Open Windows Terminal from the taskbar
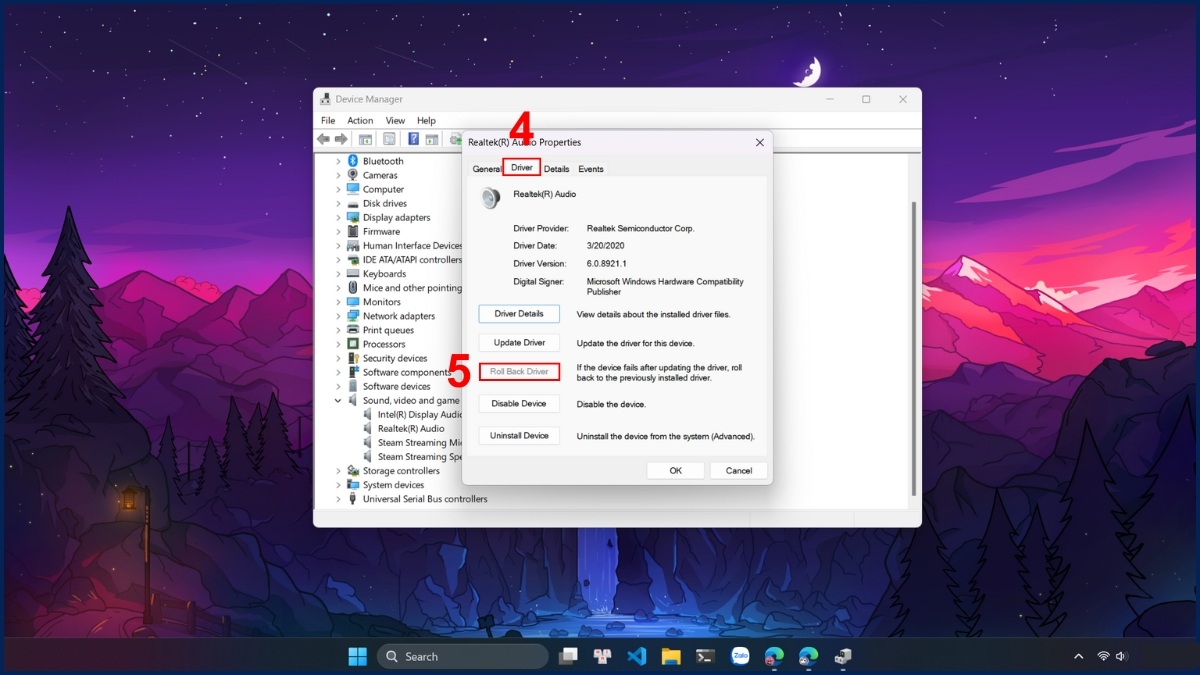This screenshot has width=1200, height=675. click(x=703, y=657)
